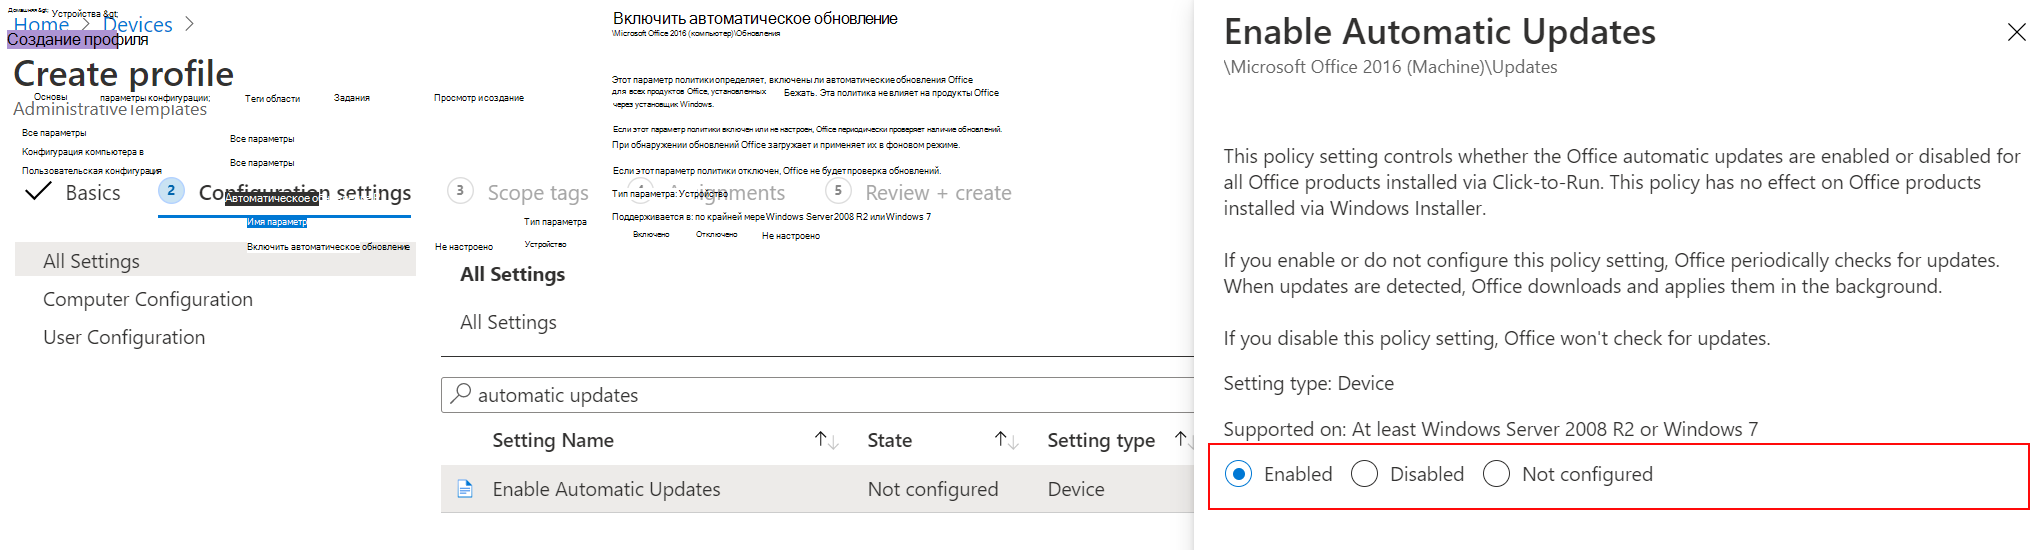Click the chevron after the Devices breadcrumb
This screenshot has height=550, width=2044.
tap(189, 24)
